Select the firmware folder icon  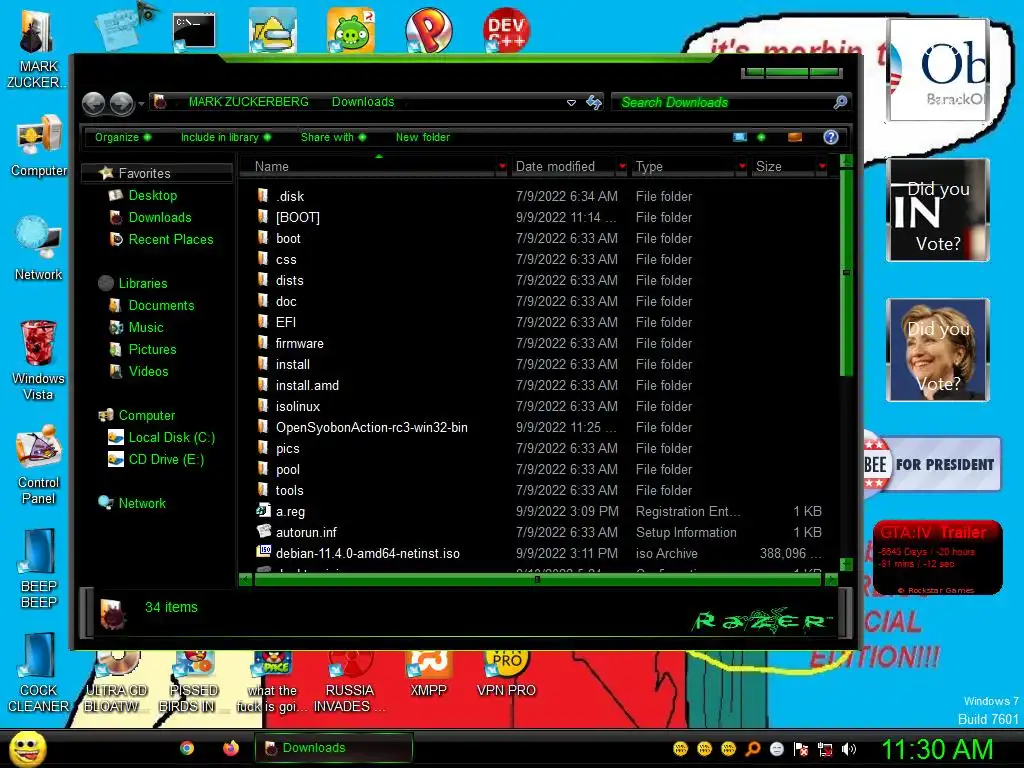[x=263, y=343]
